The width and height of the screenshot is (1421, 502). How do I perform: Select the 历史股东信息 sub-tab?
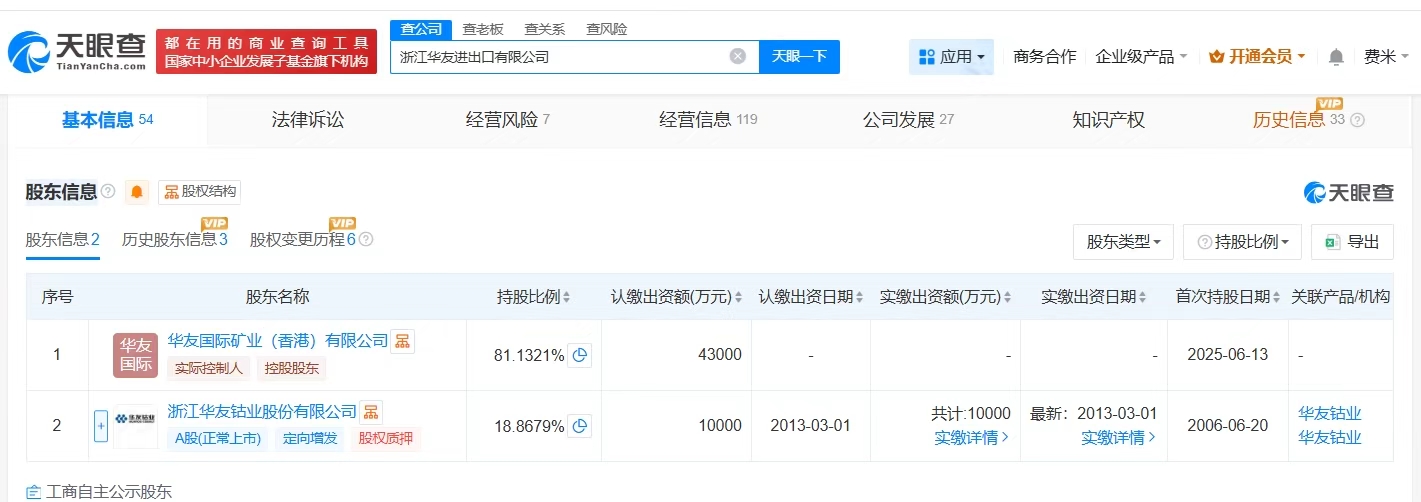175,240
